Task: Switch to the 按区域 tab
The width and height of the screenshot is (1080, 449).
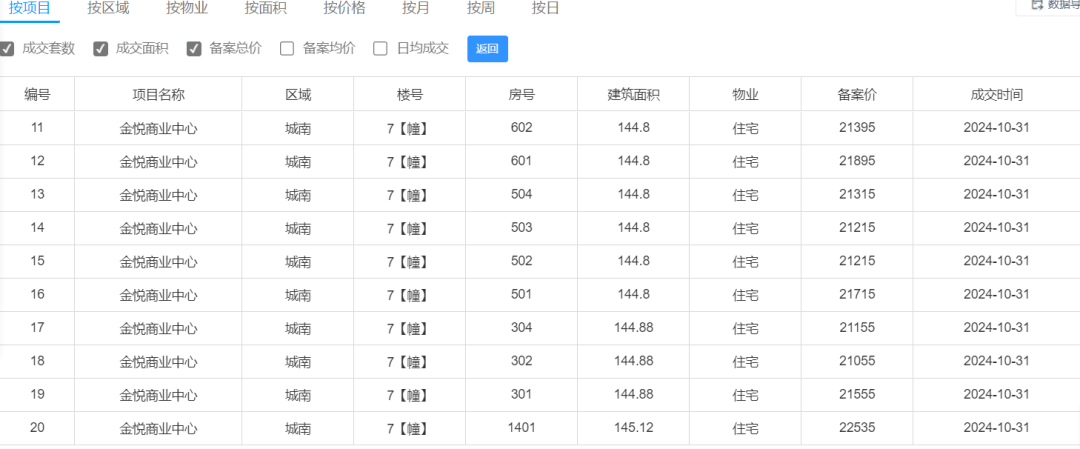Action: pos(108,8)
